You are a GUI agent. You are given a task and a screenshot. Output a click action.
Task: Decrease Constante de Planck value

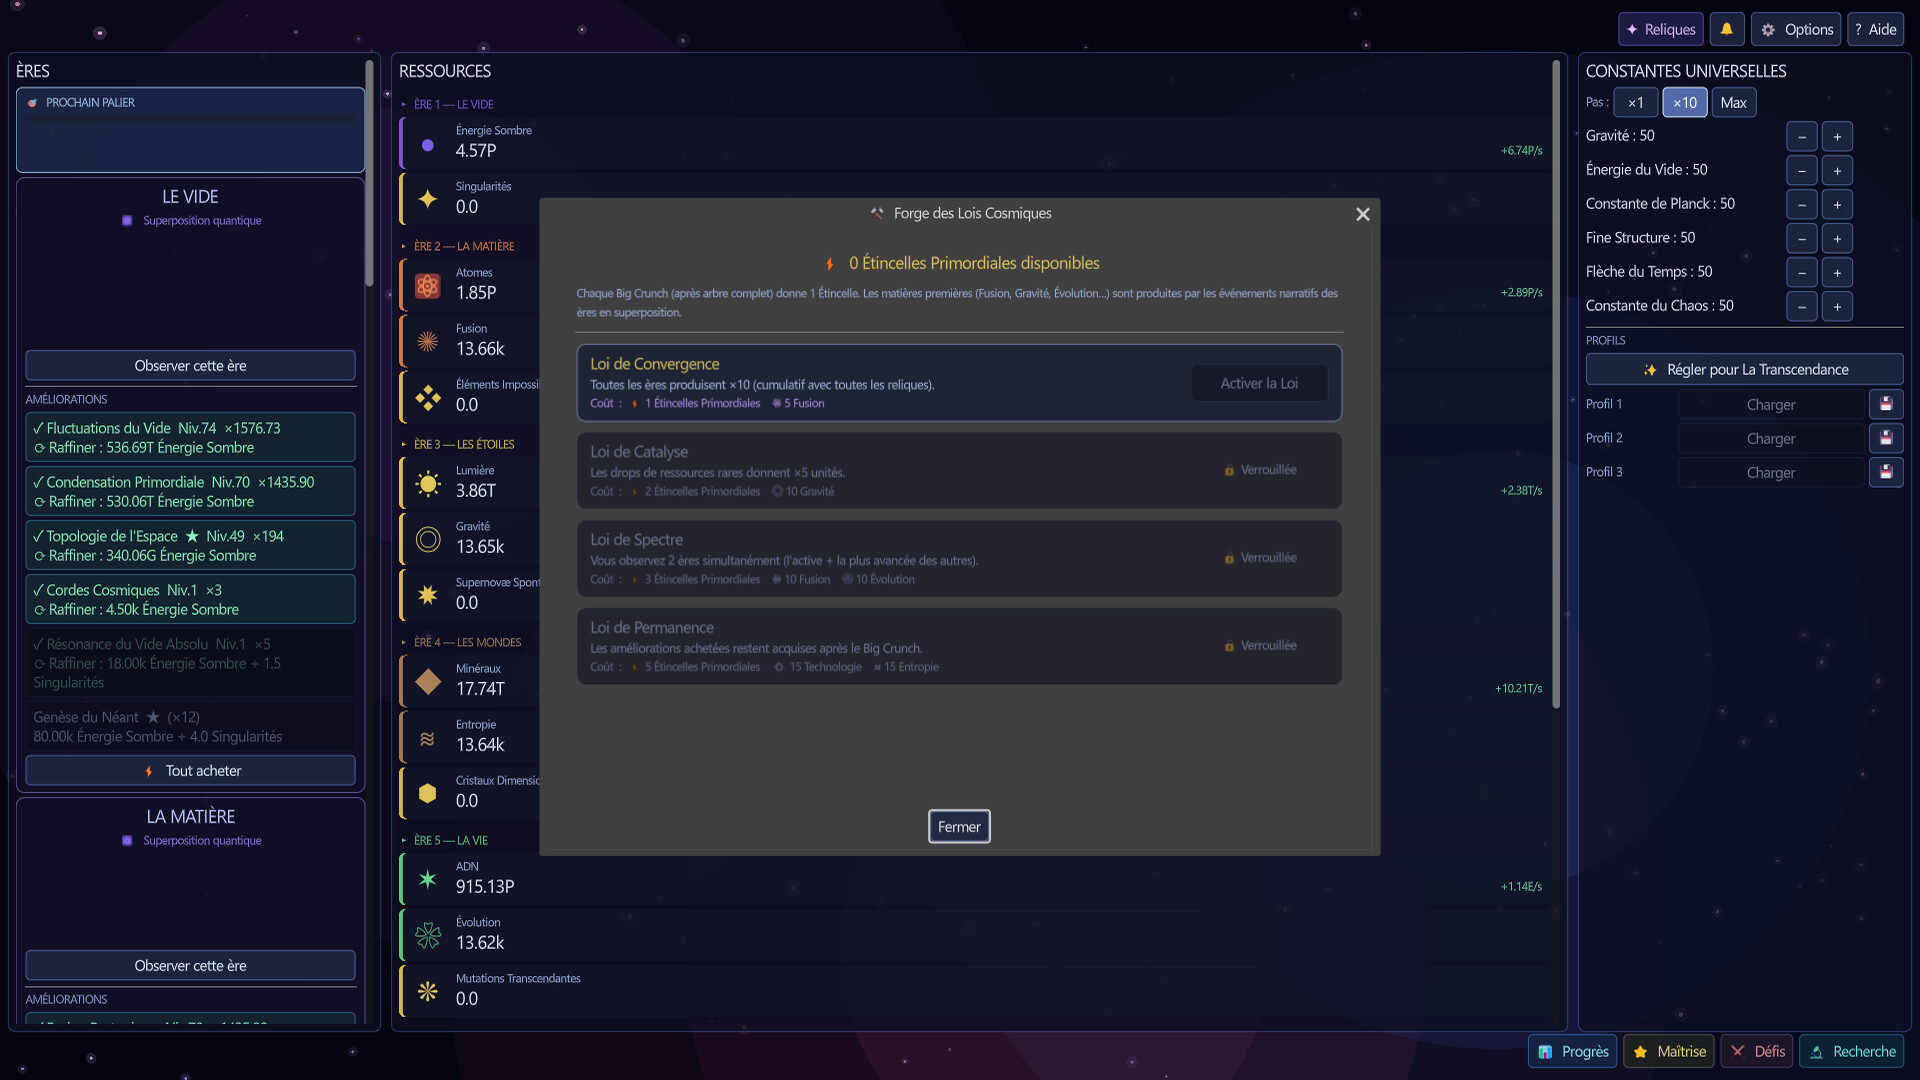[x=1802, y=204]
